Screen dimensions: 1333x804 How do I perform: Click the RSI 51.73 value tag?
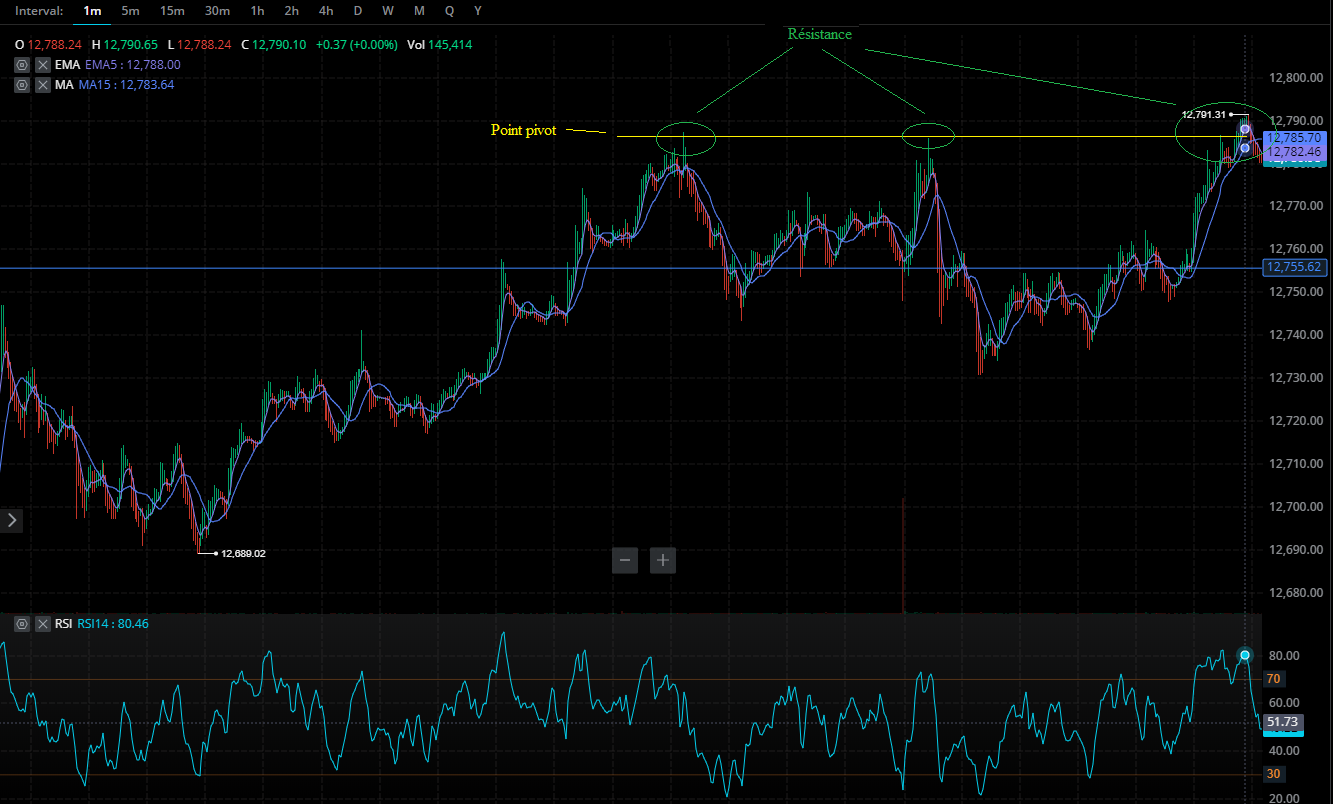(x=1281, y=722)
